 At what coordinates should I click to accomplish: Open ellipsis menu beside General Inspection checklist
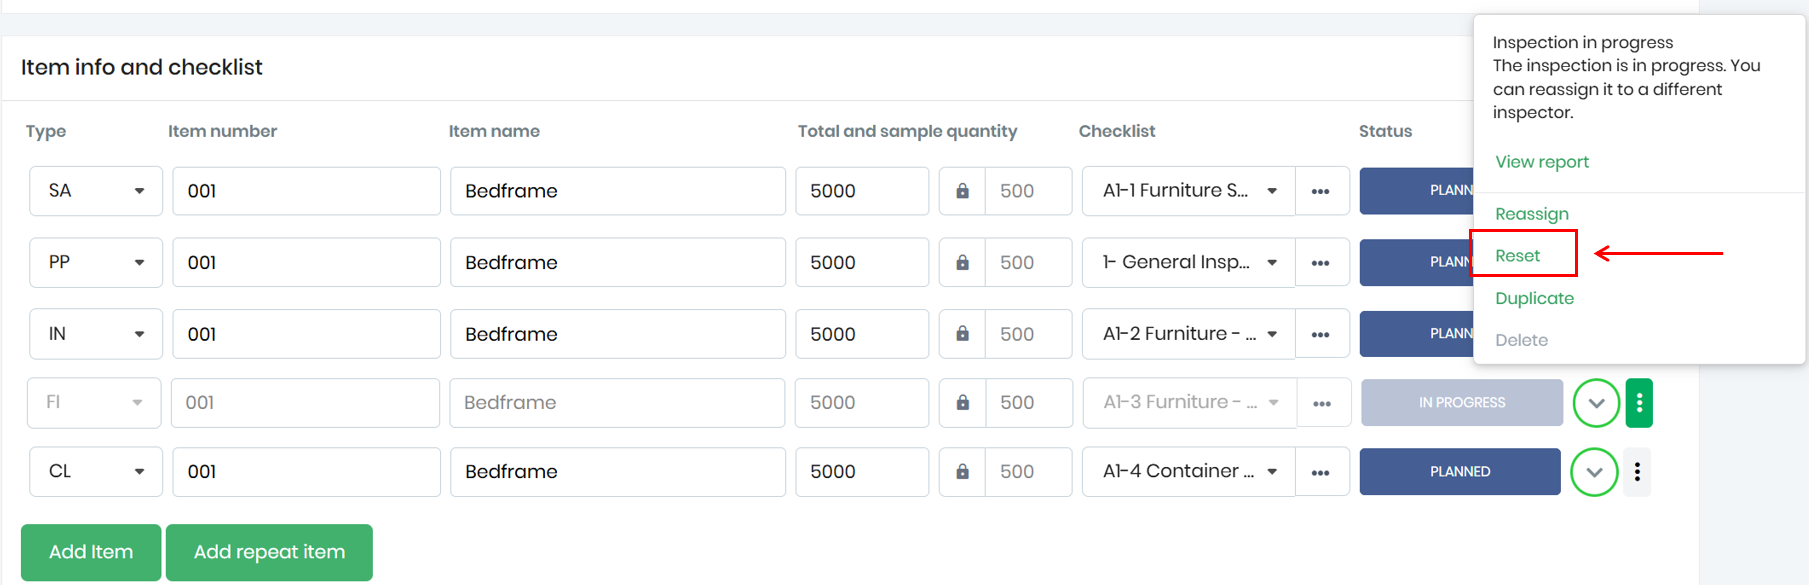pyautogui.click(x=1320, y=263)
